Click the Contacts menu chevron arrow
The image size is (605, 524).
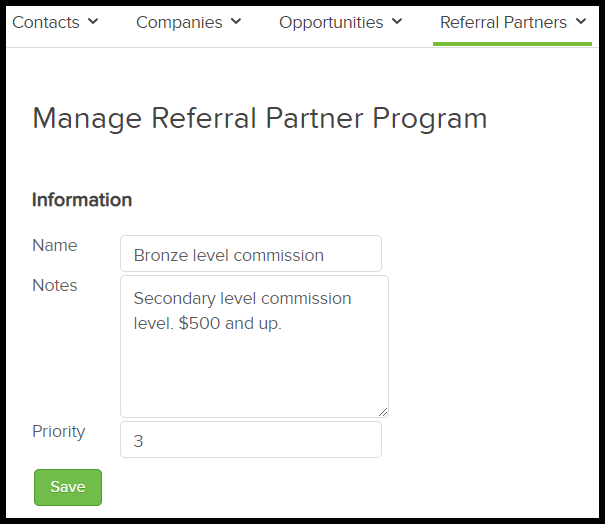(93, 21)
